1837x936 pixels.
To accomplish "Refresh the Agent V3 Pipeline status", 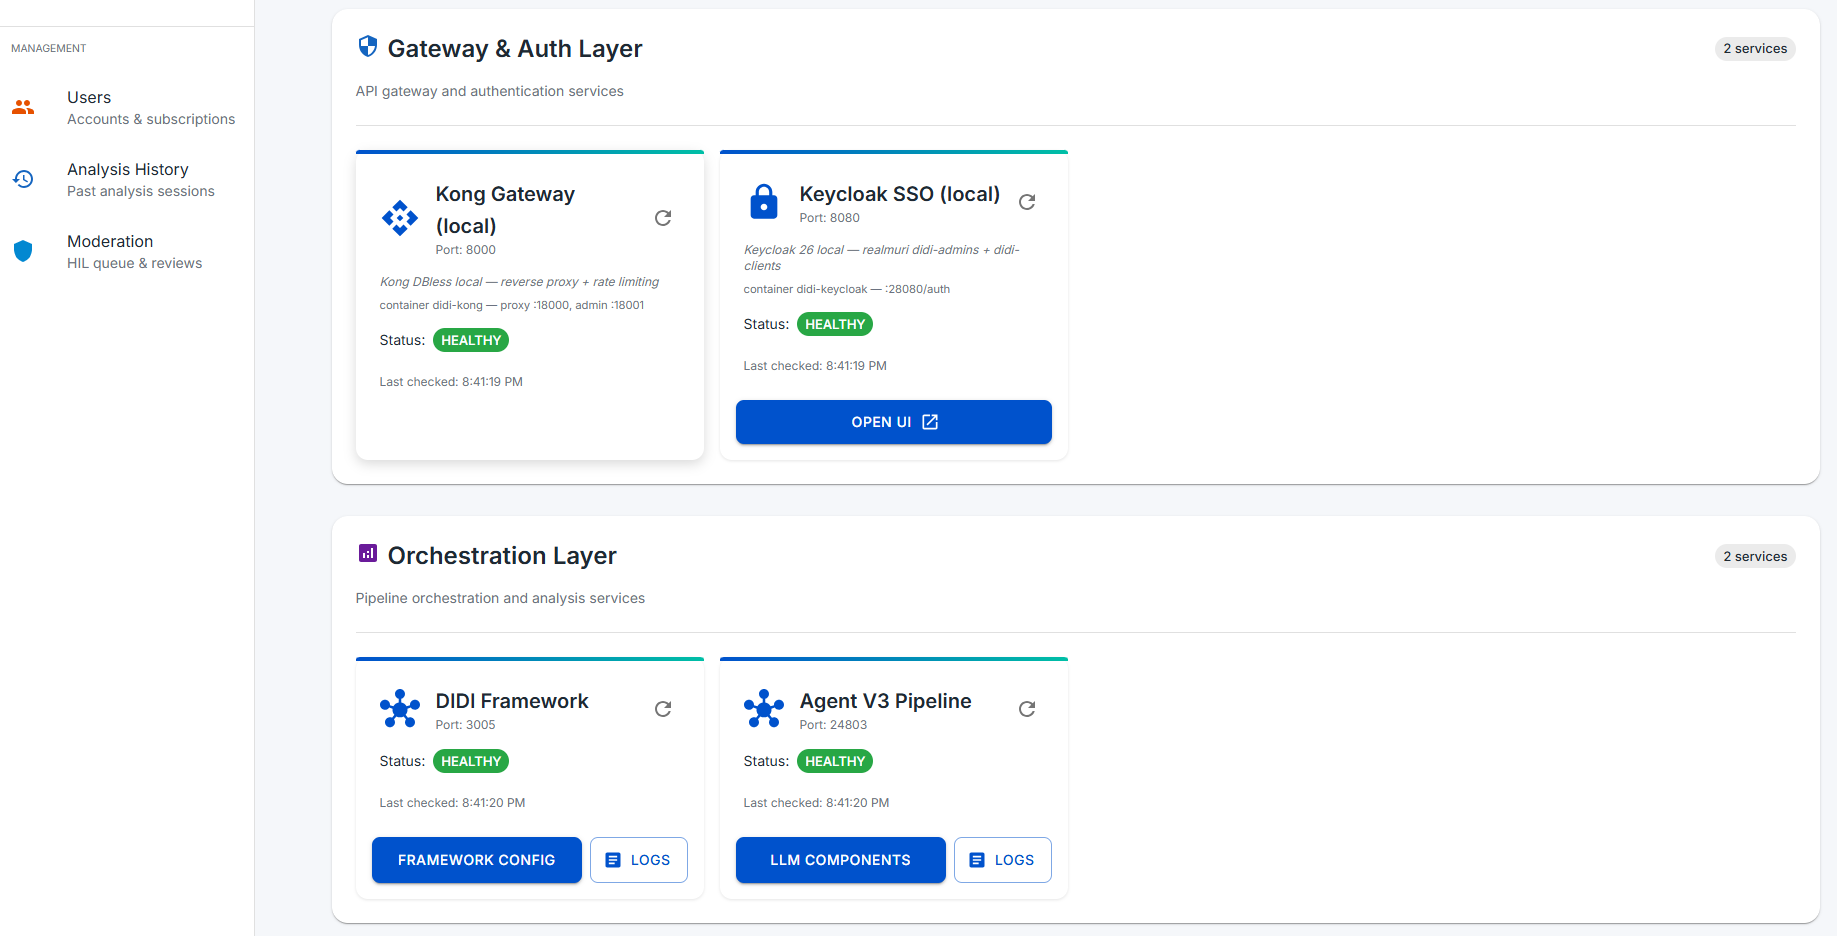I will click(x=1027, y=709).
